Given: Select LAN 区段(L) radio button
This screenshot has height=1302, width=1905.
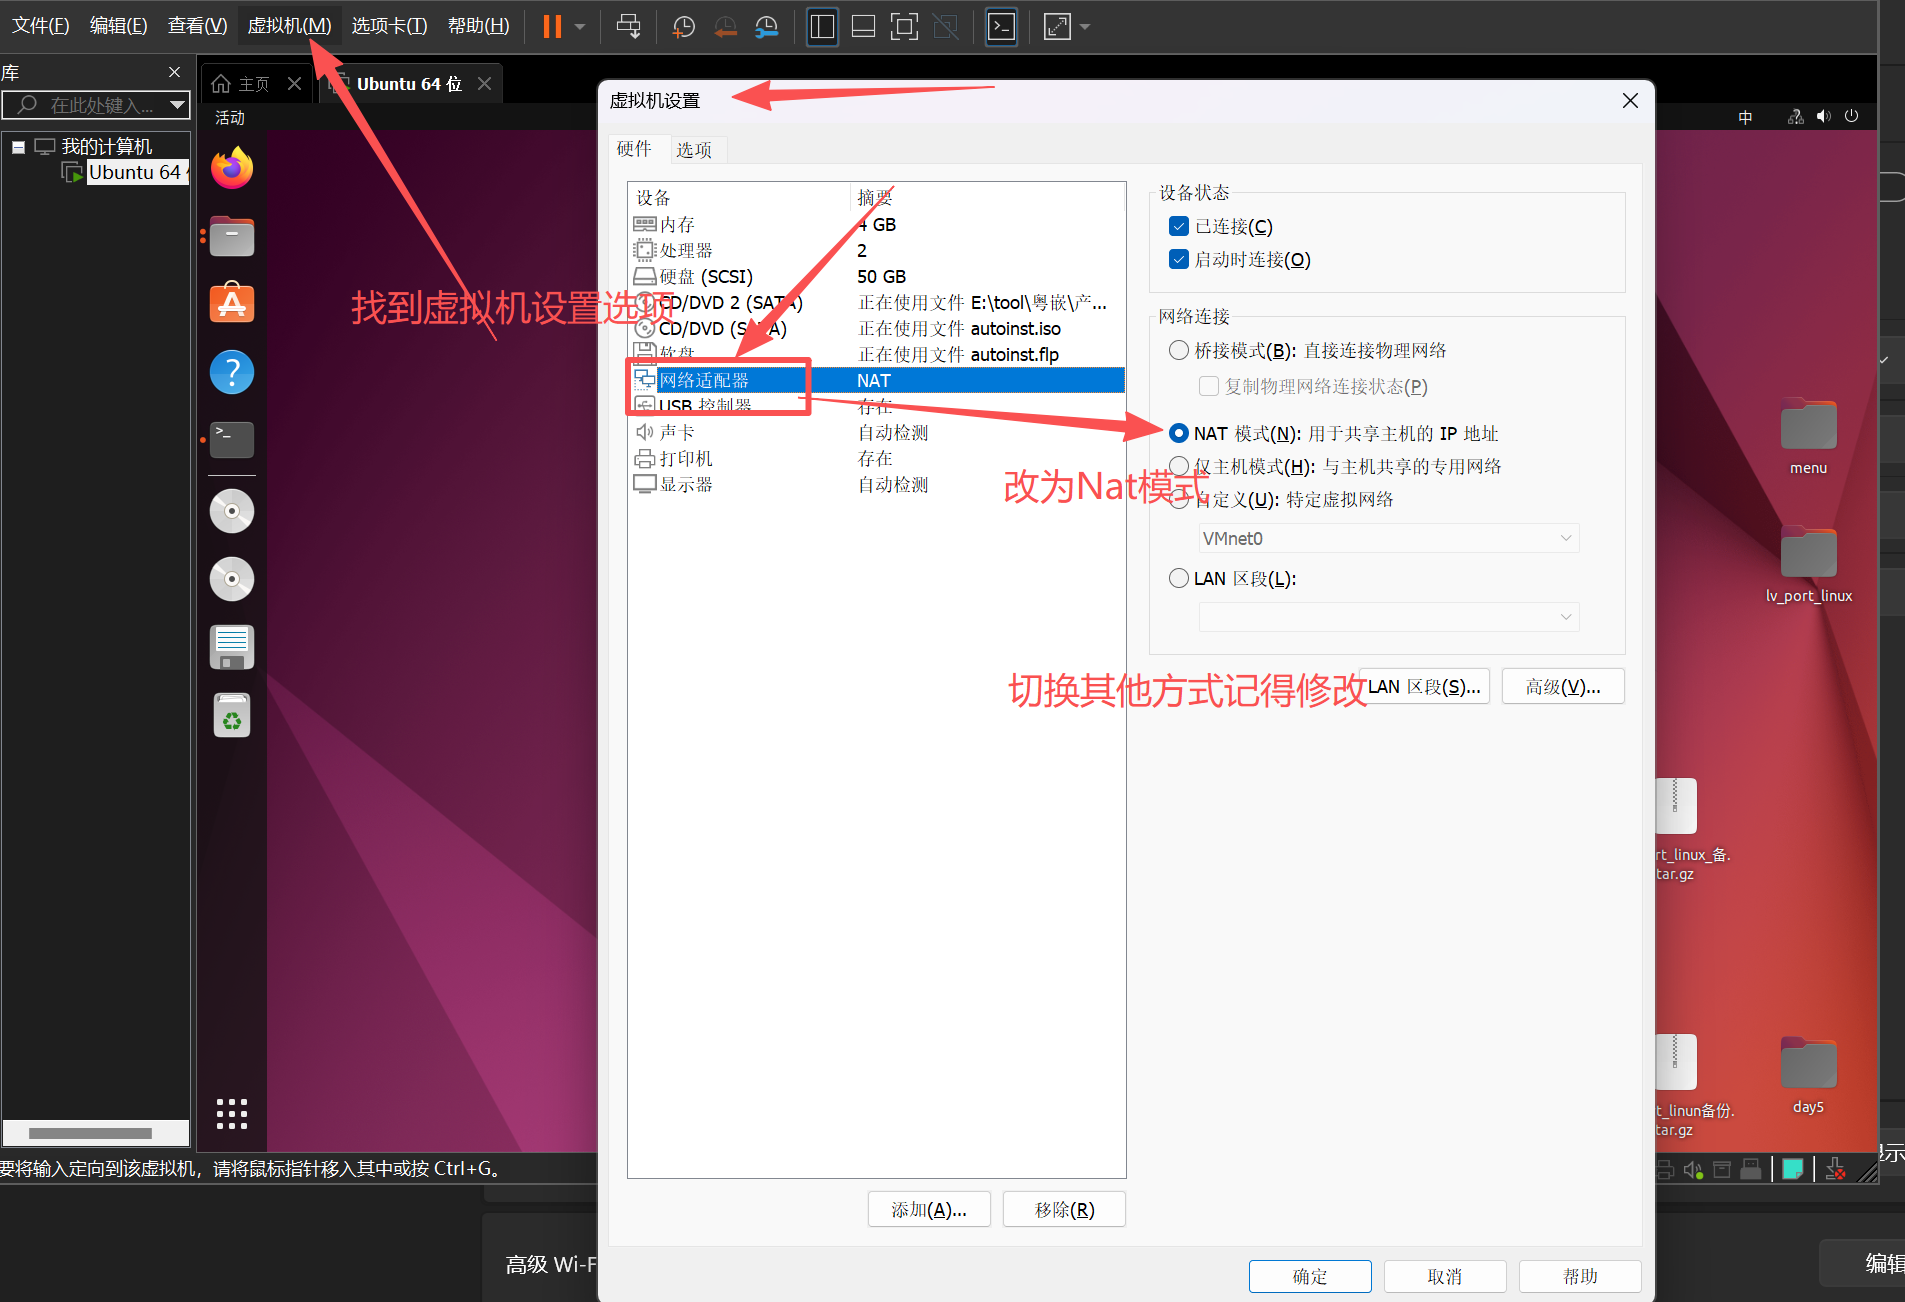Looking at the screenshot, I should pyautogui.click(x=1179, y=579).
